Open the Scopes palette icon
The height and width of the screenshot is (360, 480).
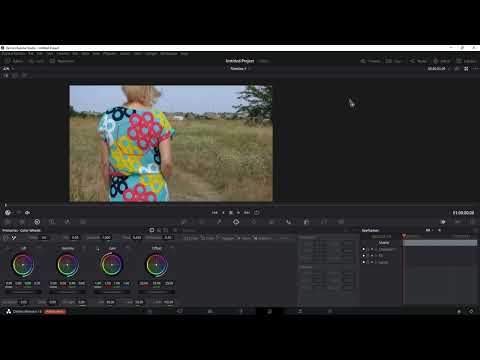tap(458, 222)
